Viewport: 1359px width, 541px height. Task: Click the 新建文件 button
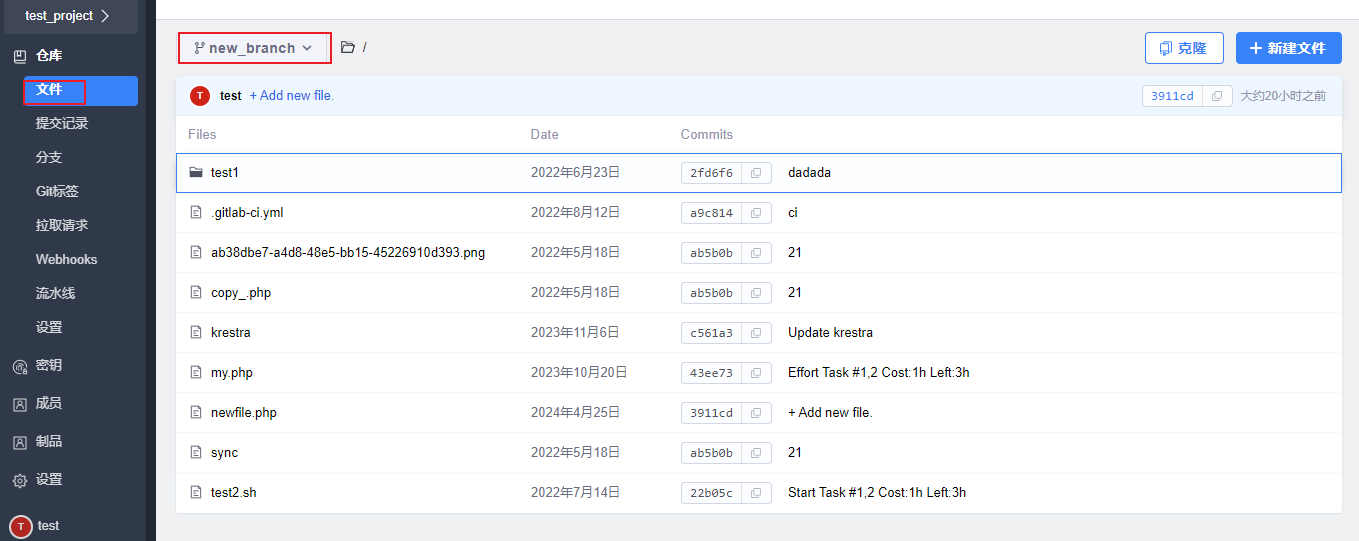[x=1288, y=48]
